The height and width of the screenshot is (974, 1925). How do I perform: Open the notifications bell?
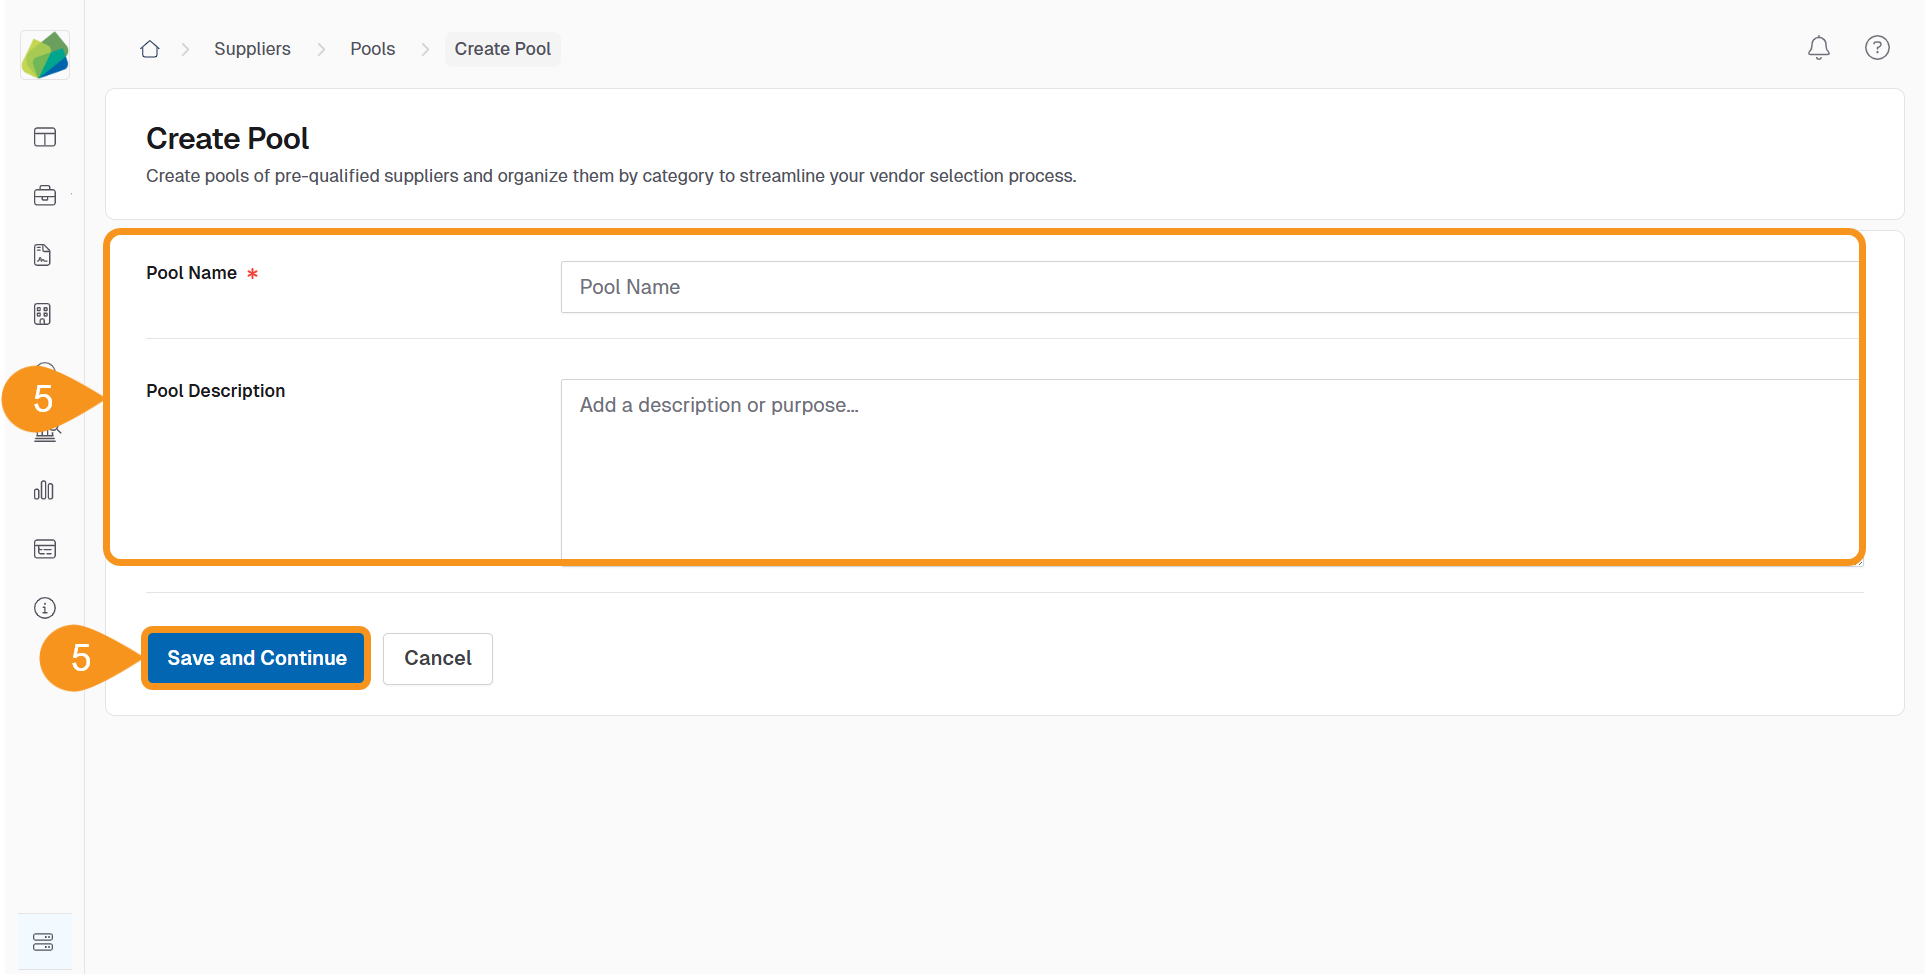point(1818,48)
